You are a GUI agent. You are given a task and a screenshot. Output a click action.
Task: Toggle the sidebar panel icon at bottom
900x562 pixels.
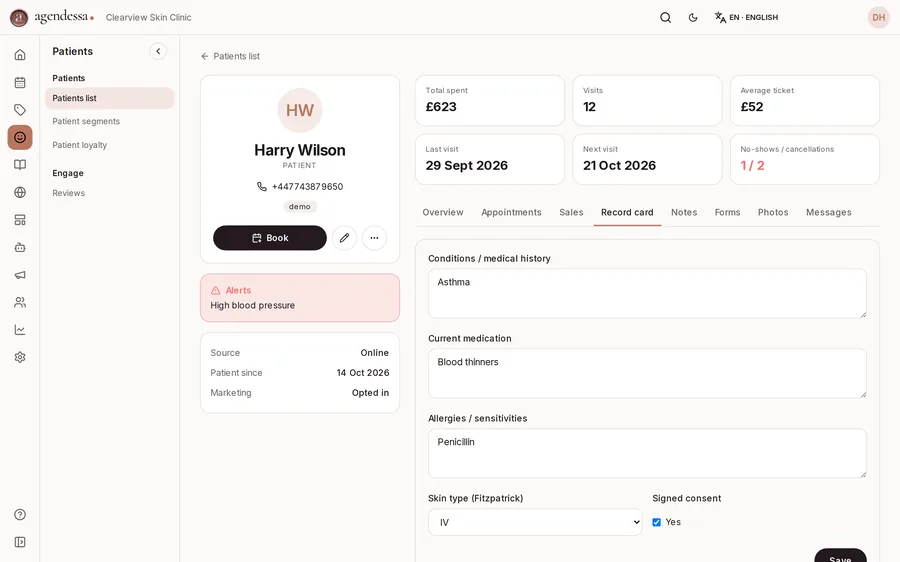[x=20, y=542]
